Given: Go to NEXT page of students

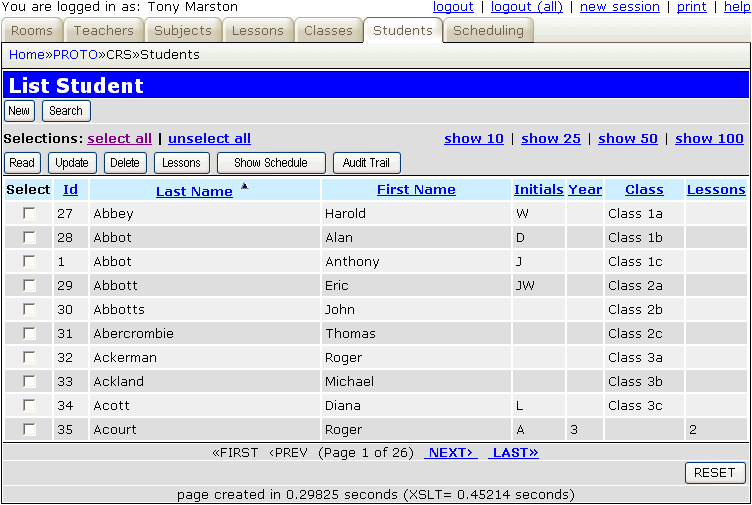Looking at the screenshot, I should point(450,453).
